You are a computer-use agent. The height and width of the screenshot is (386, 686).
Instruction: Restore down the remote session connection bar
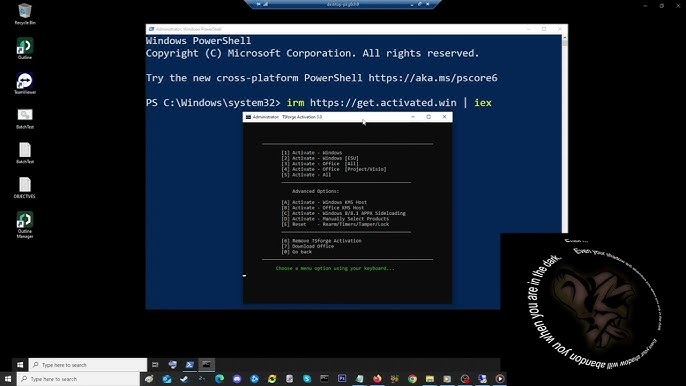pyautogui.click(x=419, y=4)
